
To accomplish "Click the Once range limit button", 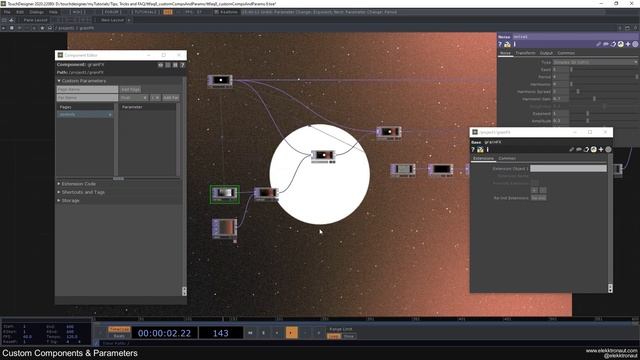I will 349,336.
